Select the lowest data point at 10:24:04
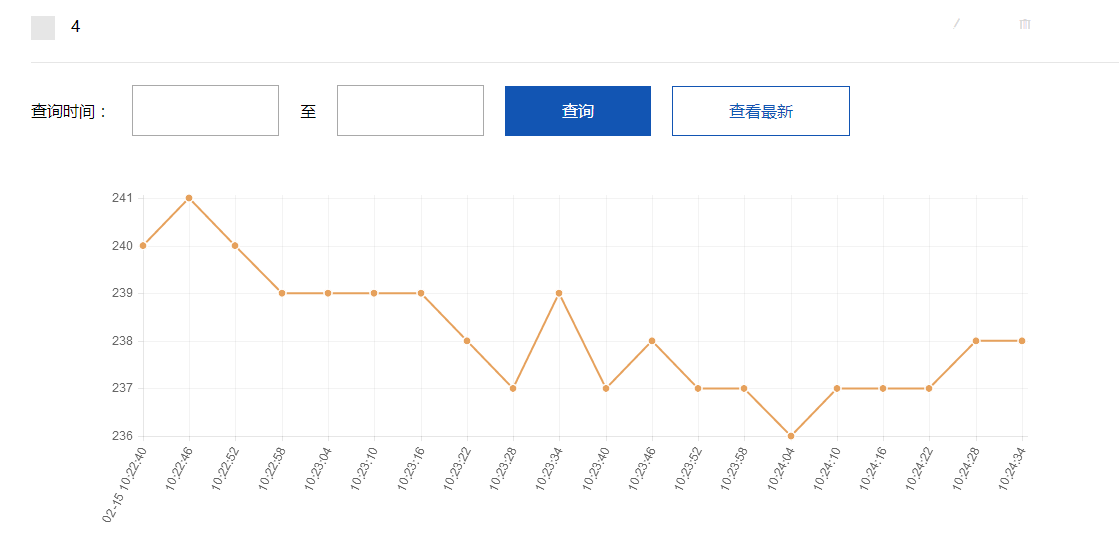This screenshot has height=537, width=1119. coord(791,436)
